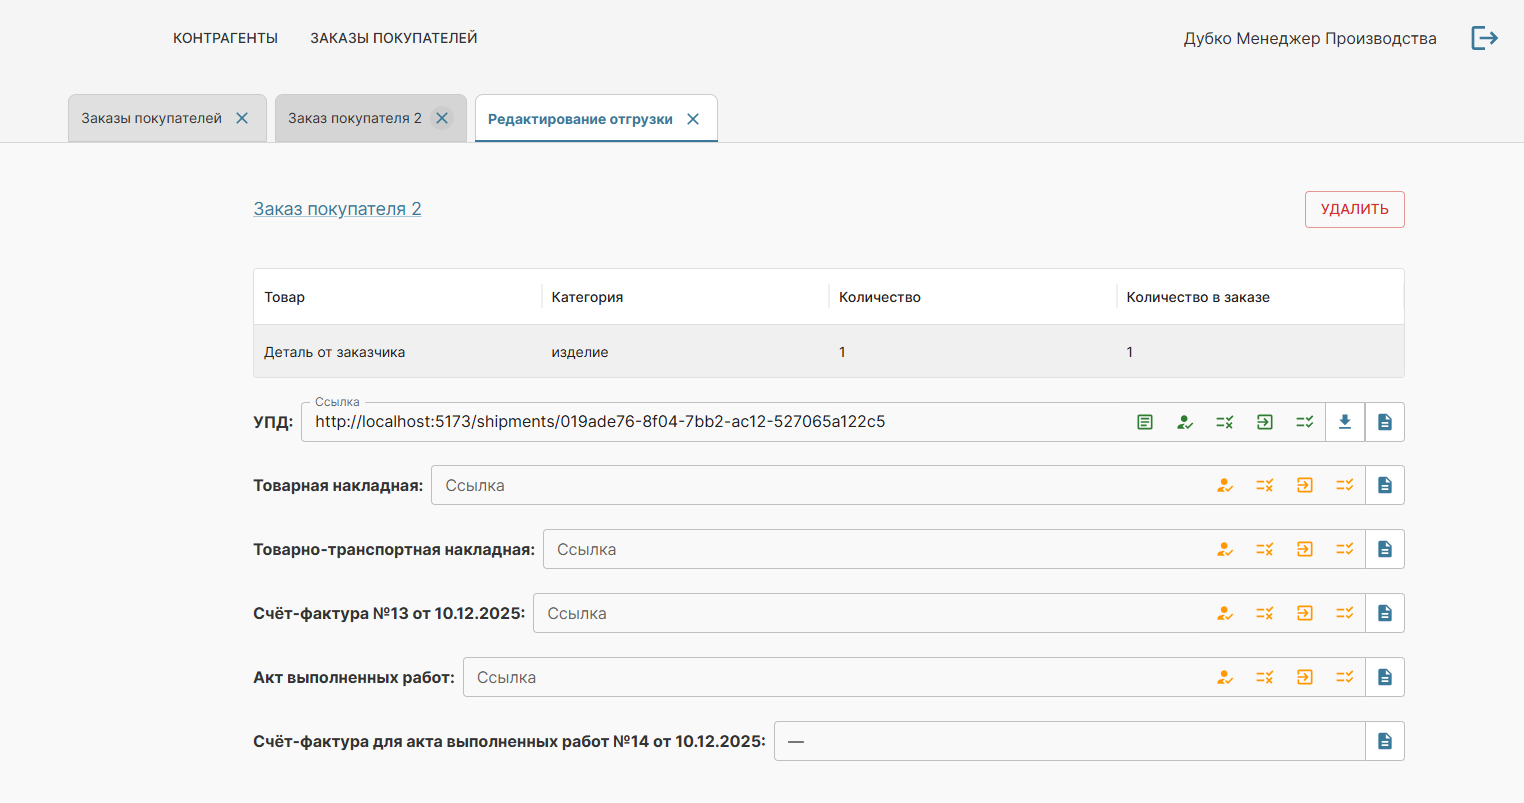Close the Редактирование отгрузки tab
Screen dimensions: 1524x803
(693, 119)
